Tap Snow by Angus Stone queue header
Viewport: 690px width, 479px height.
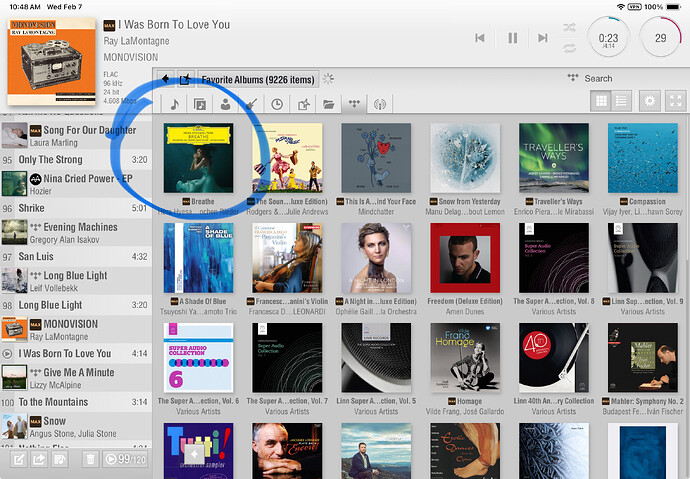(76, 426)
